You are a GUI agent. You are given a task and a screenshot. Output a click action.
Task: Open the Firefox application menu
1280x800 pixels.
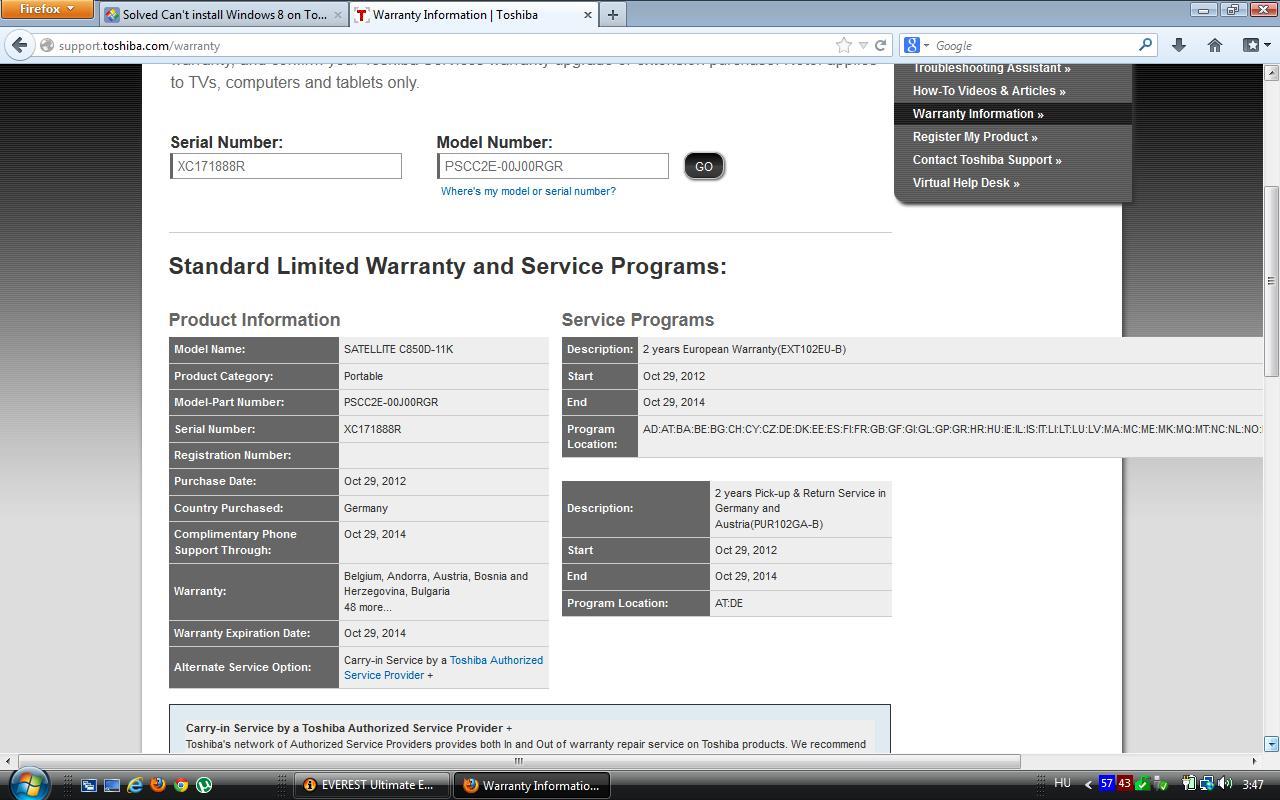[x=47, y=9]
